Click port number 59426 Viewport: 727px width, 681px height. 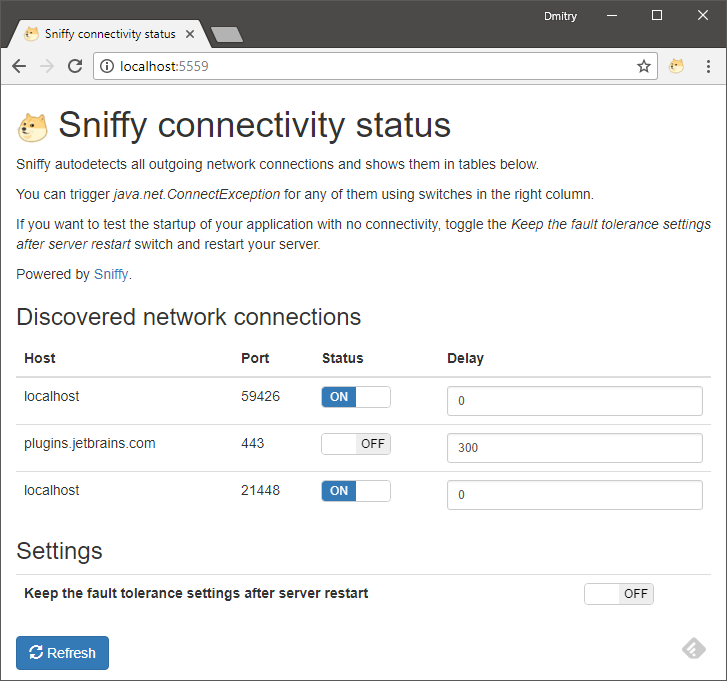tap(260, 396)
